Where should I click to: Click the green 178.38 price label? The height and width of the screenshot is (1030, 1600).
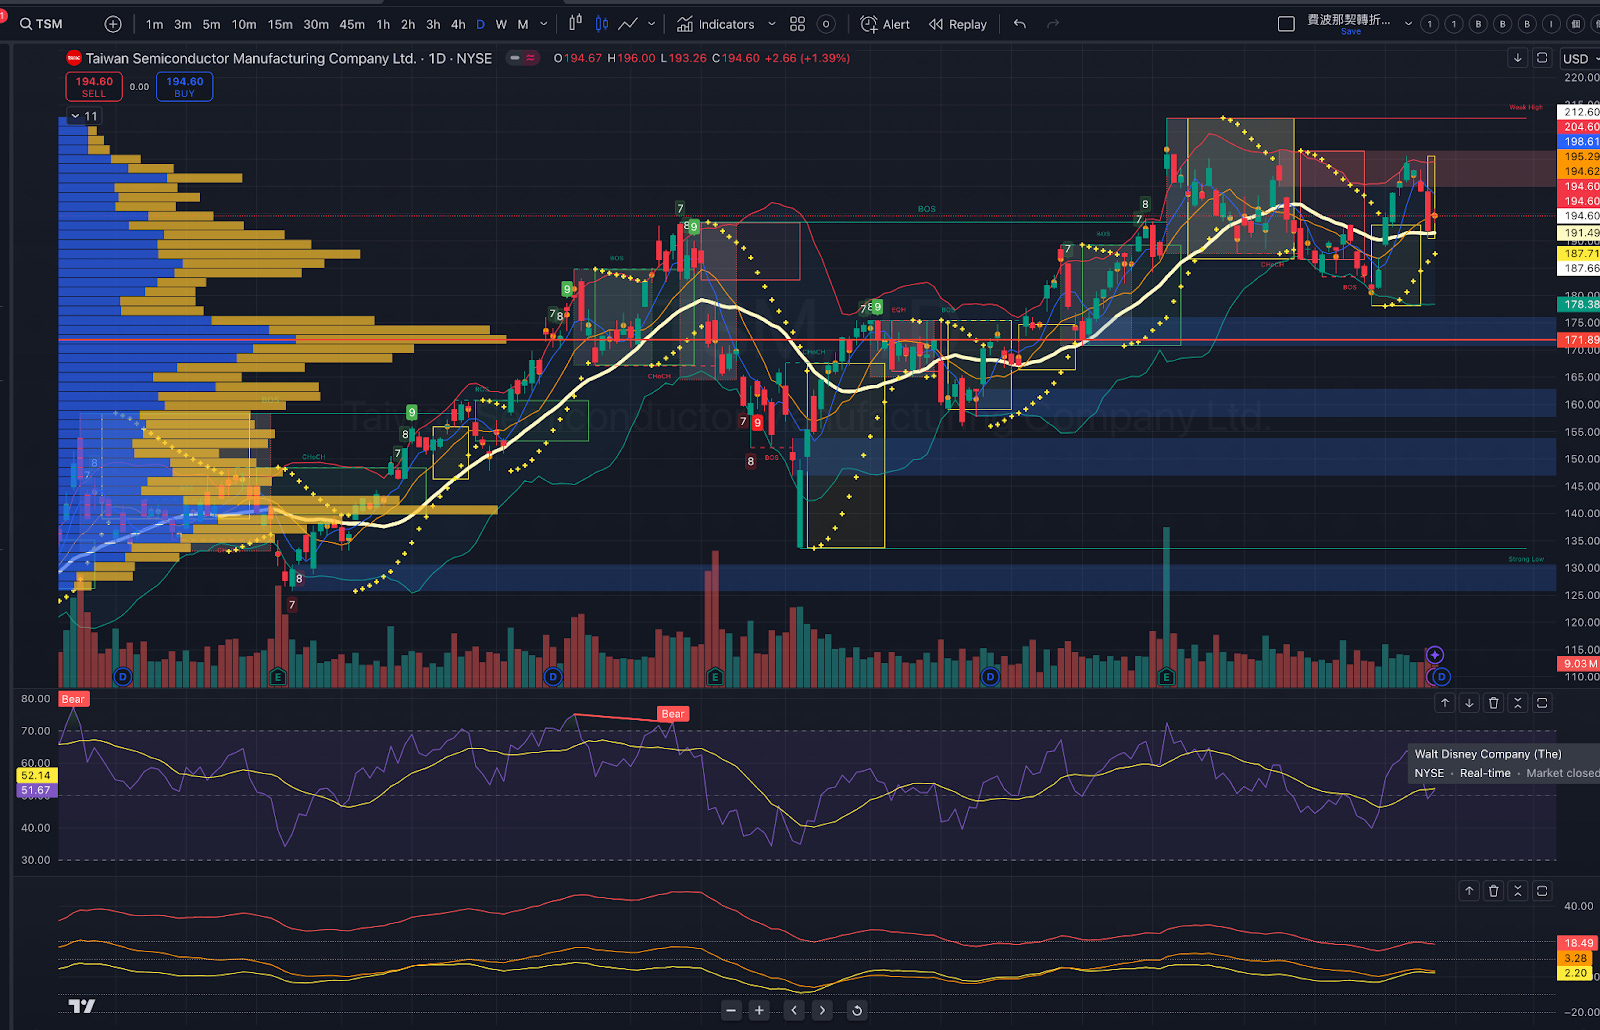click(1580, 304)
